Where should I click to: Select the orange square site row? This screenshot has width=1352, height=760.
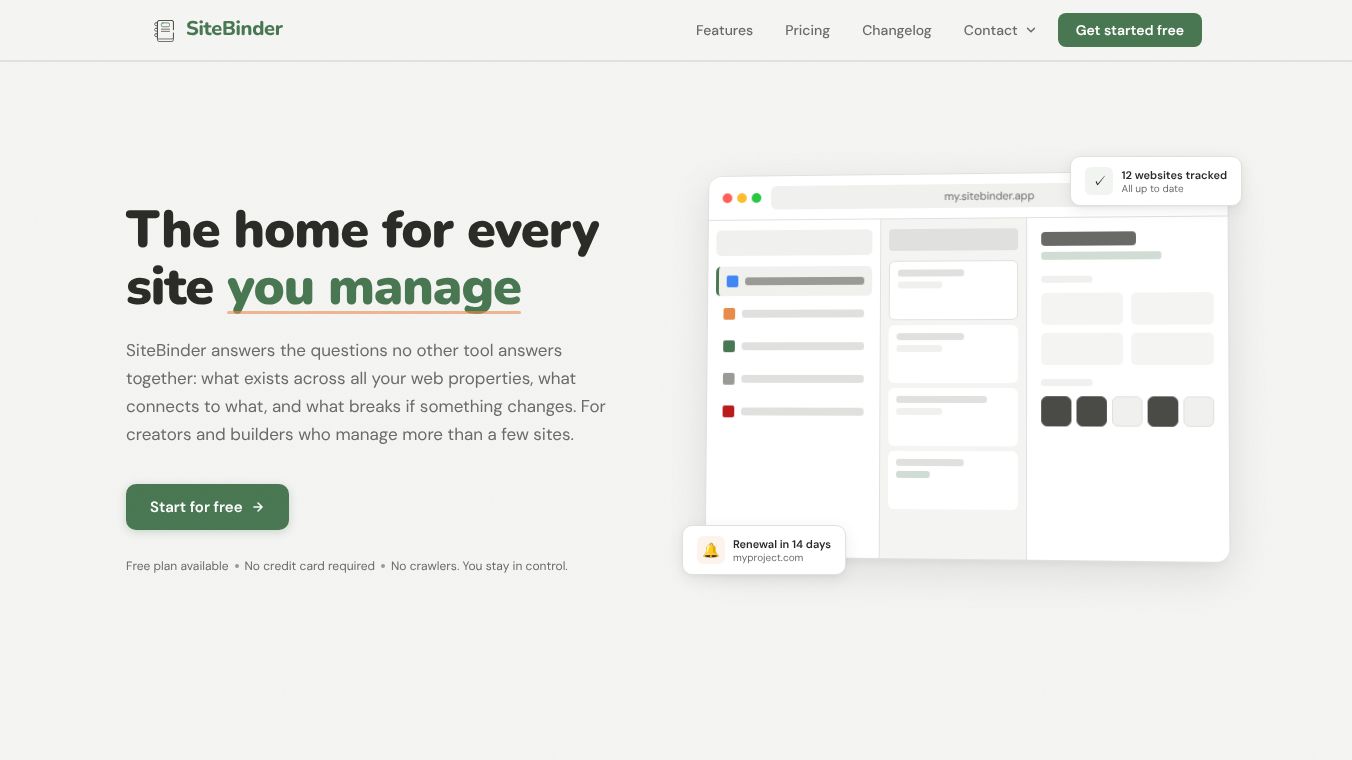click(794, 314)
